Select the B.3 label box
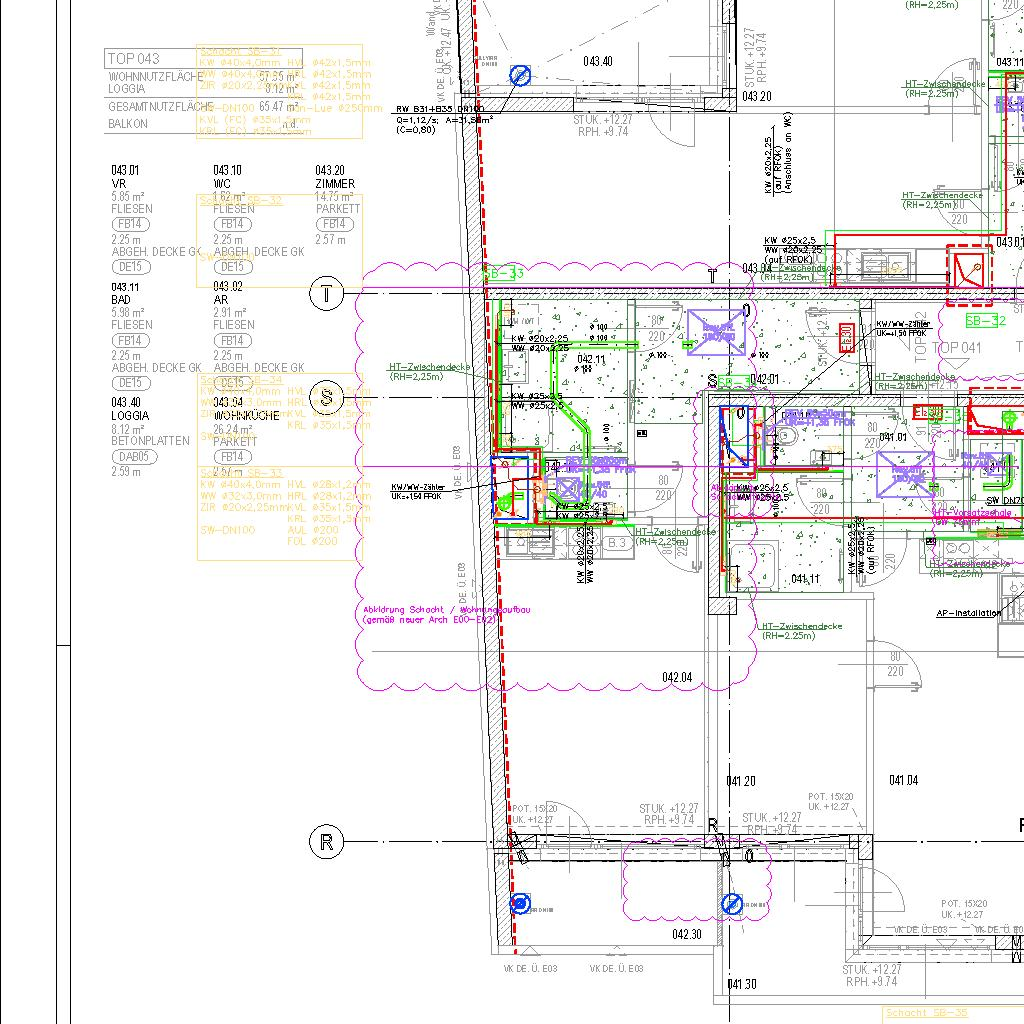Screen dimensions: 1024x1024 617,543
